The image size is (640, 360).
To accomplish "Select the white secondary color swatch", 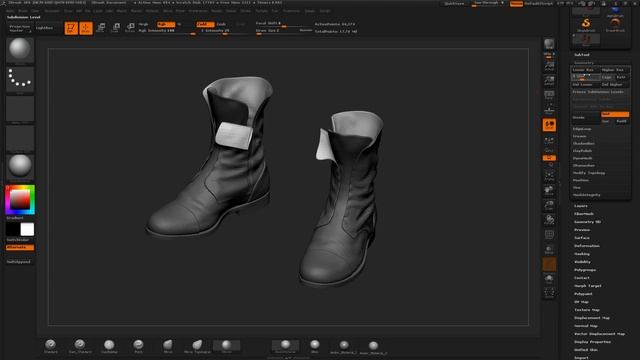I will (x=27, y=229).
